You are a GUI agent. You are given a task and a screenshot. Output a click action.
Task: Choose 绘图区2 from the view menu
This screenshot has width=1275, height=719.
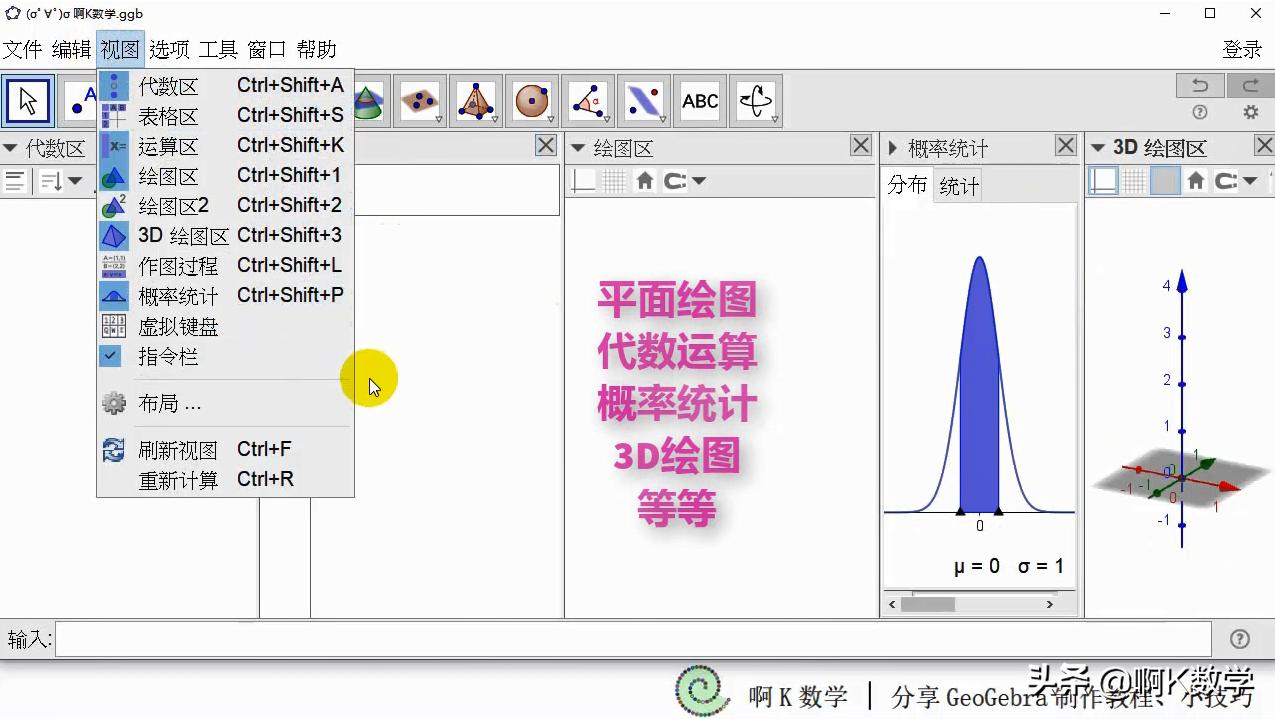pos(225,206)
